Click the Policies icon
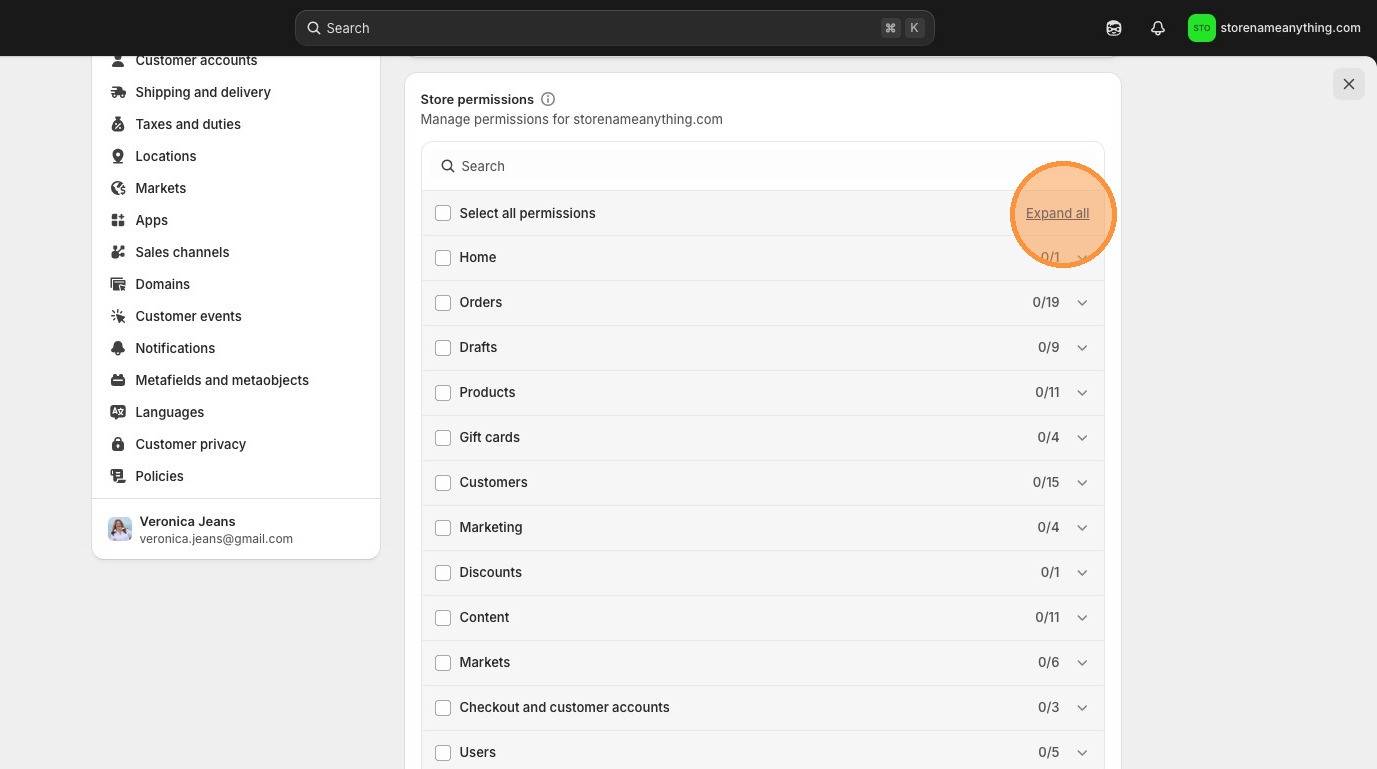Viewport: 1377px width, 769px height. (x=118, y=476)
